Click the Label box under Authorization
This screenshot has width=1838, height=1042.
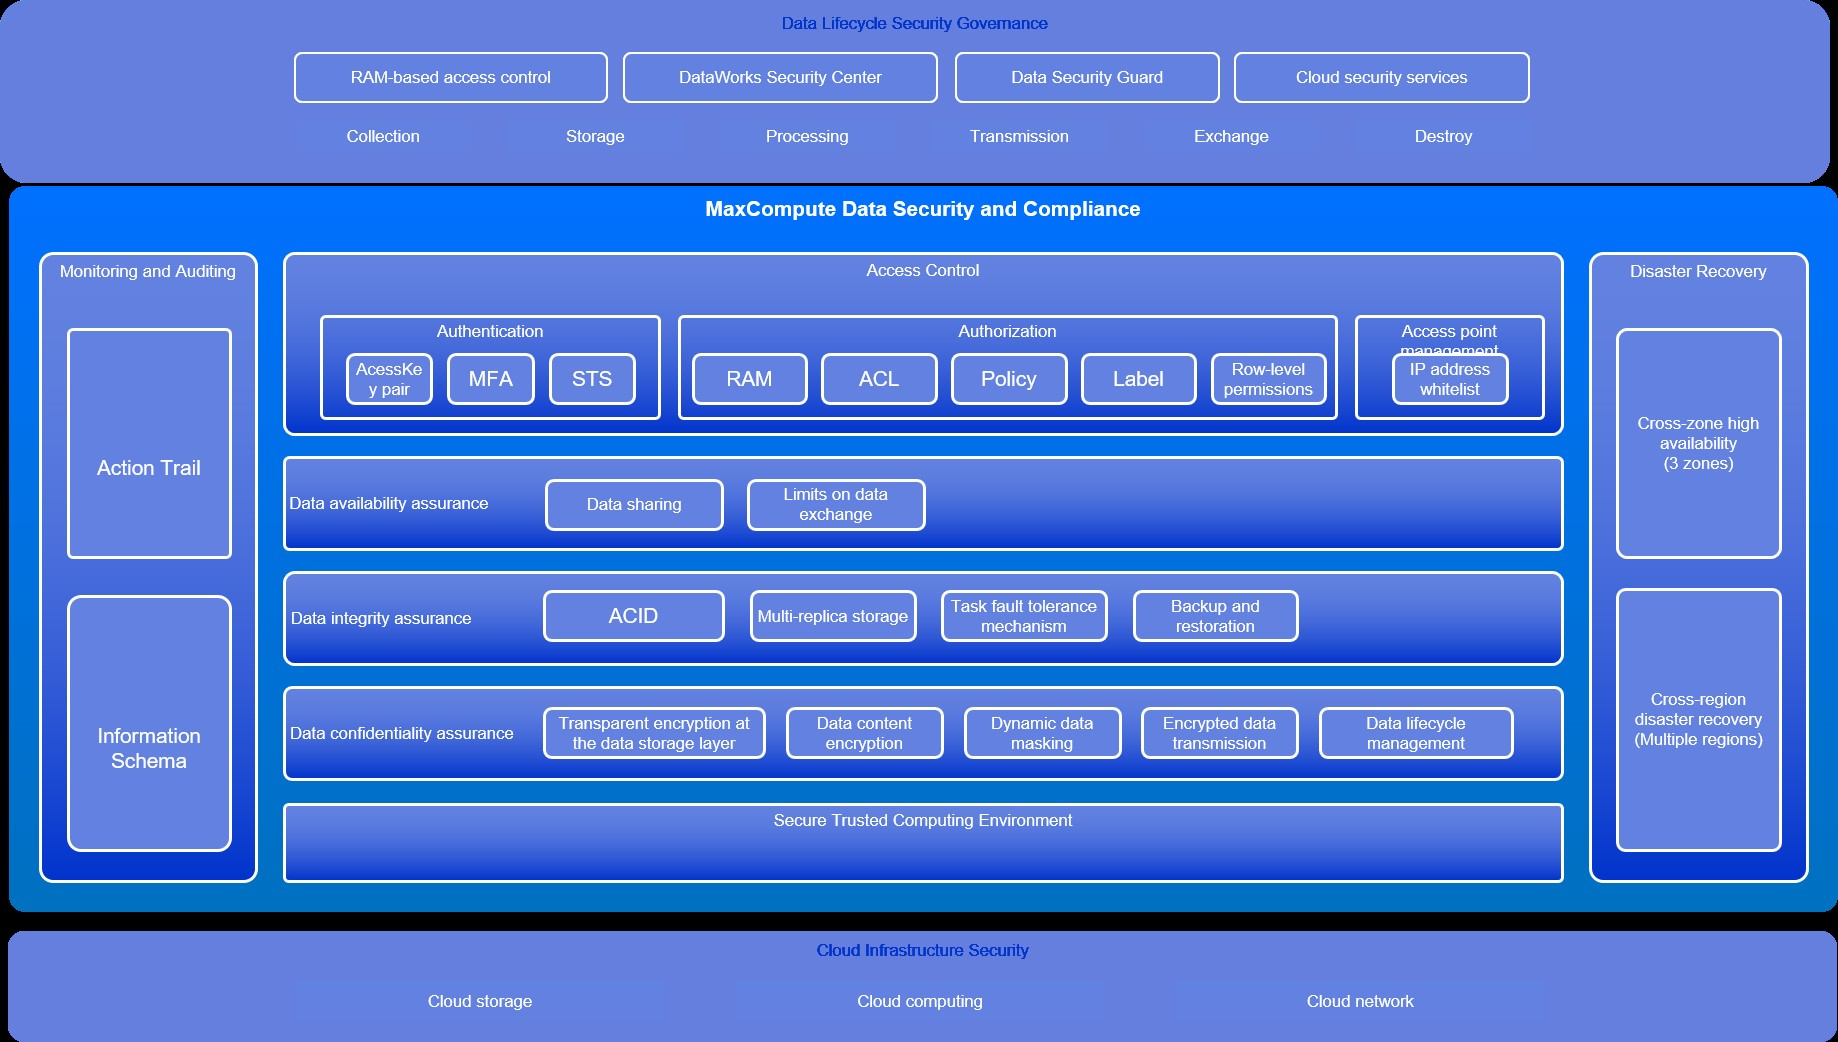1138,379
